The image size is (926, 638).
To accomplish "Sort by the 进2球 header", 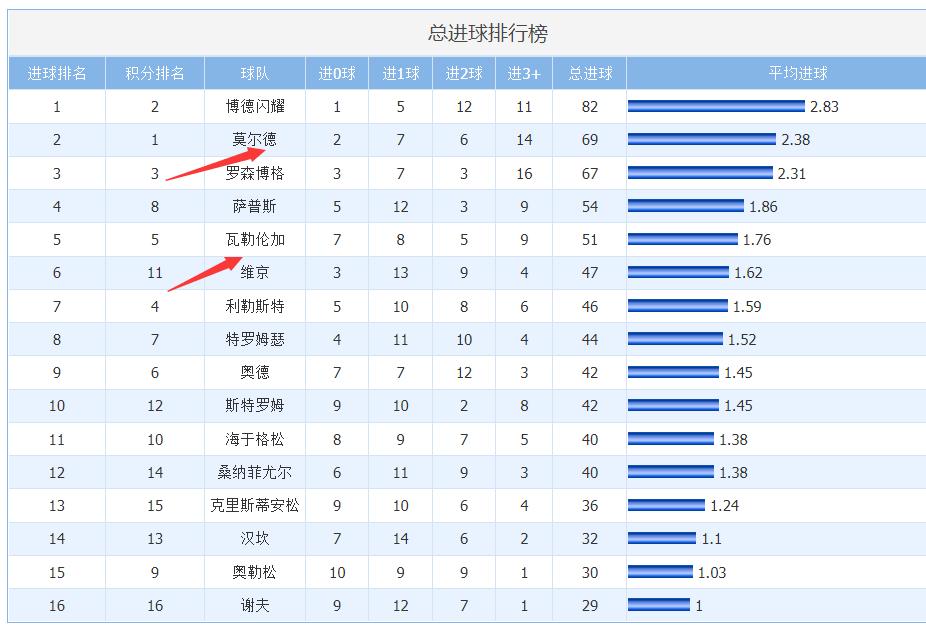I will tap(462, 72).
